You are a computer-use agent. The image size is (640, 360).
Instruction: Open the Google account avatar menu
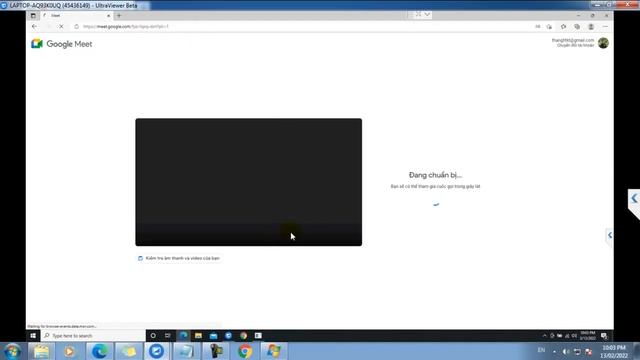tap(603, 43)
